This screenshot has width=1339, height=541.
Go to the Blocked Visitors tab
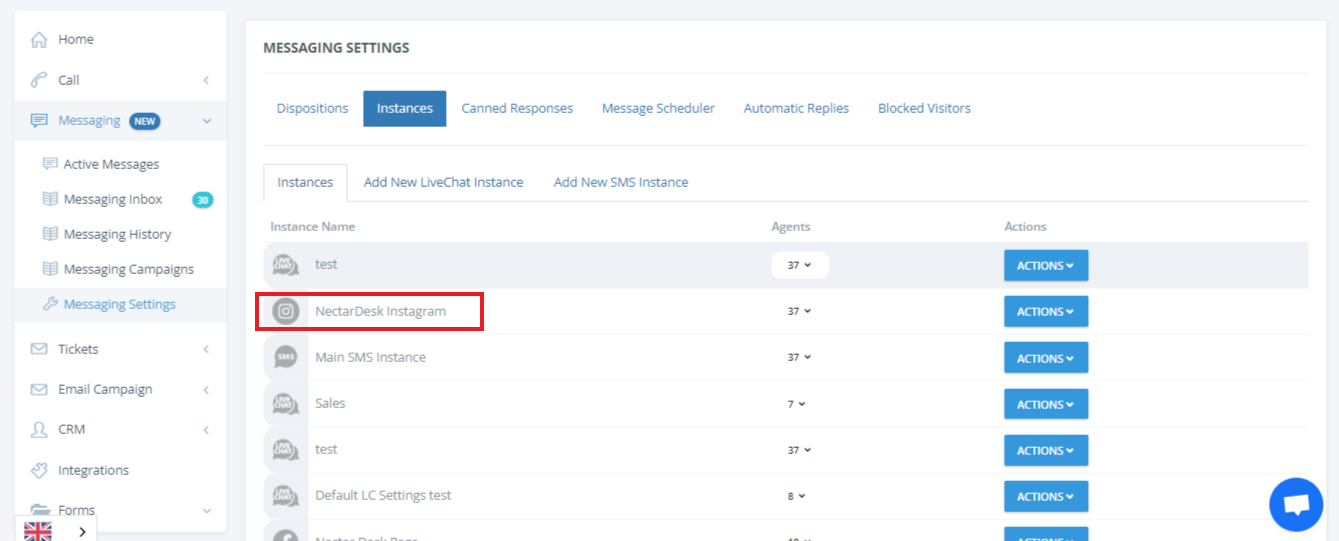click(x=924, y=108)
